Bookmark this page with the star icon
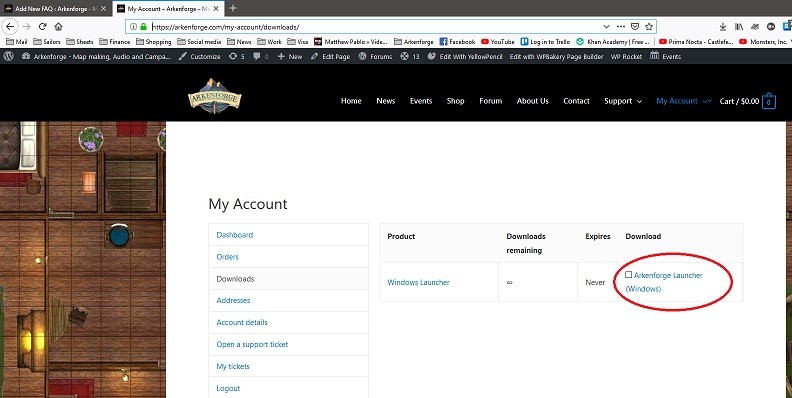This screenshot has width=792, height=398. pyautogui.click(x=649, y=27)
